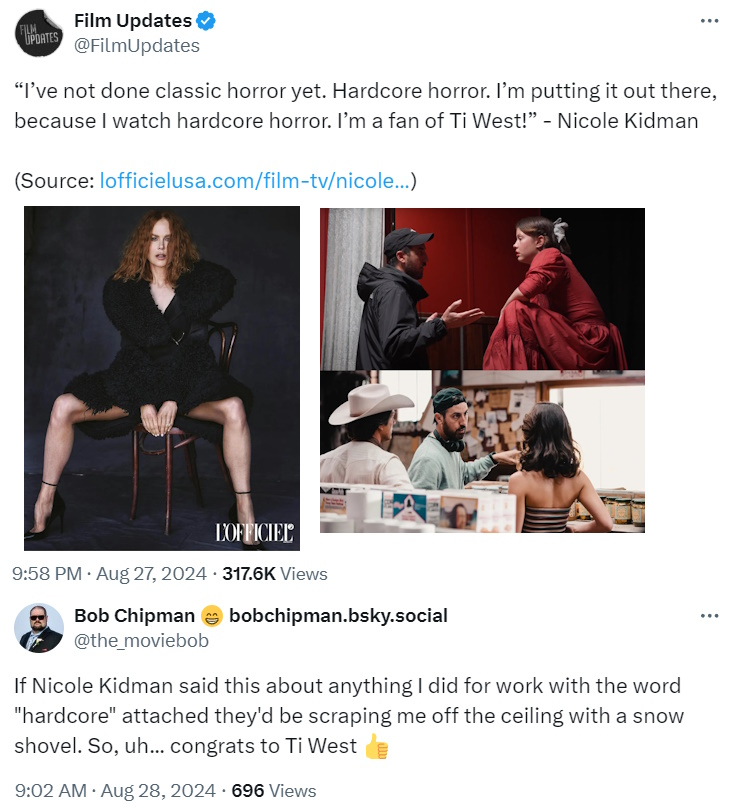The height and width of the screenshot is (809, 736).
Task: Click the grinning emoji beside Bob Chipman
Action: pyautogui.click(x=211, y=616)
